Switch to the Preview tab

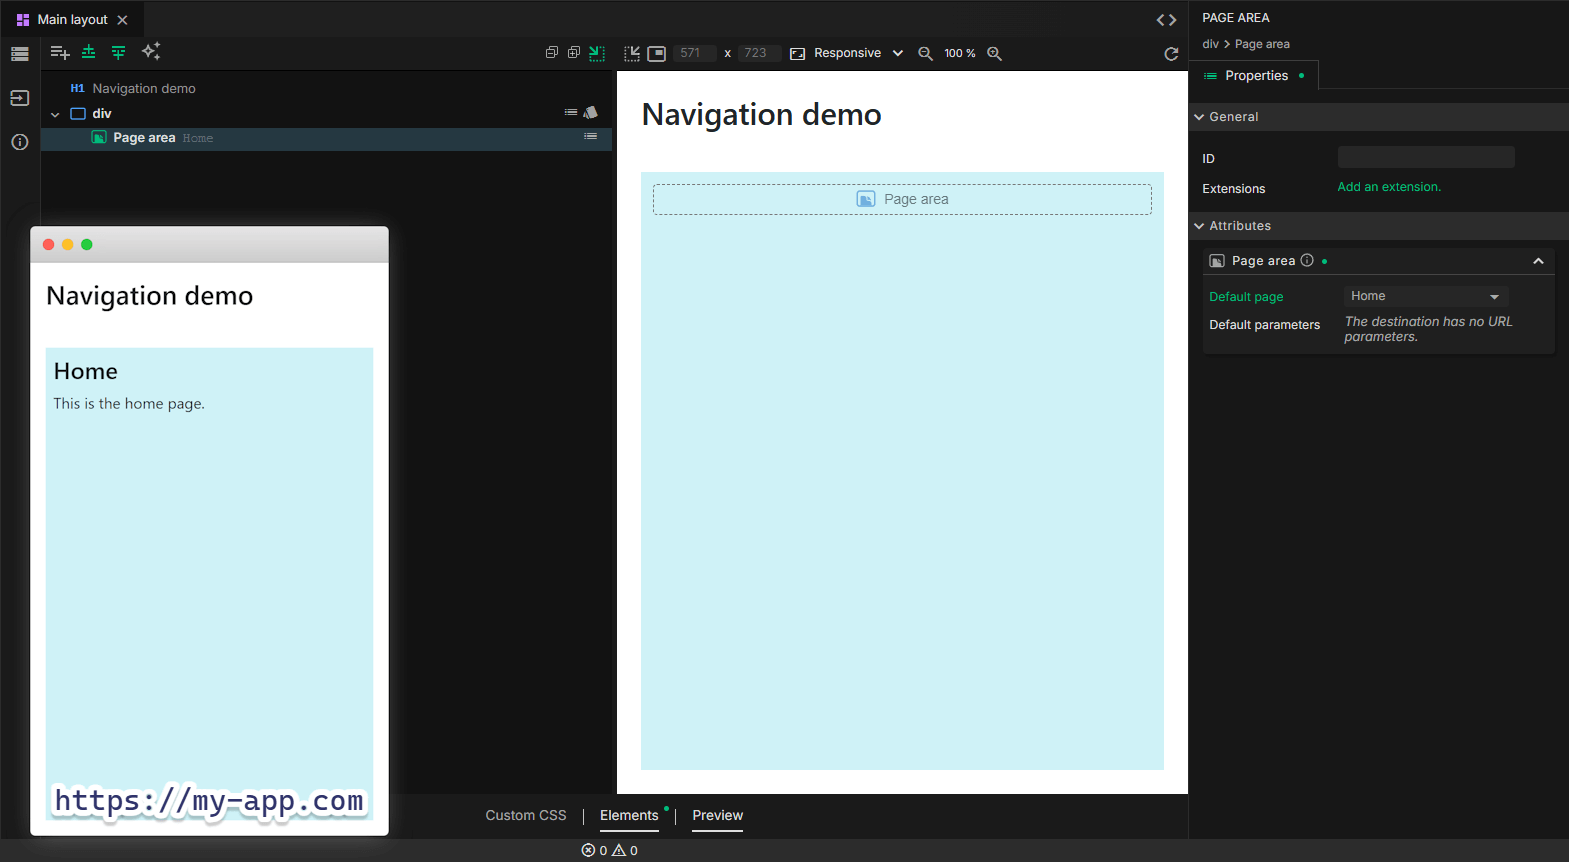[717, 815]
